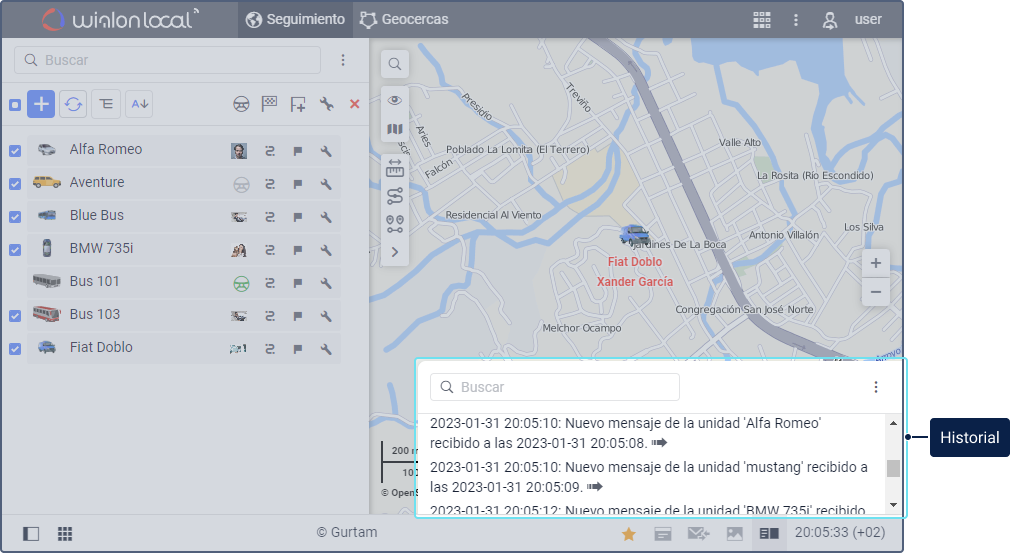Select the routing tool on map

(395, 196)
